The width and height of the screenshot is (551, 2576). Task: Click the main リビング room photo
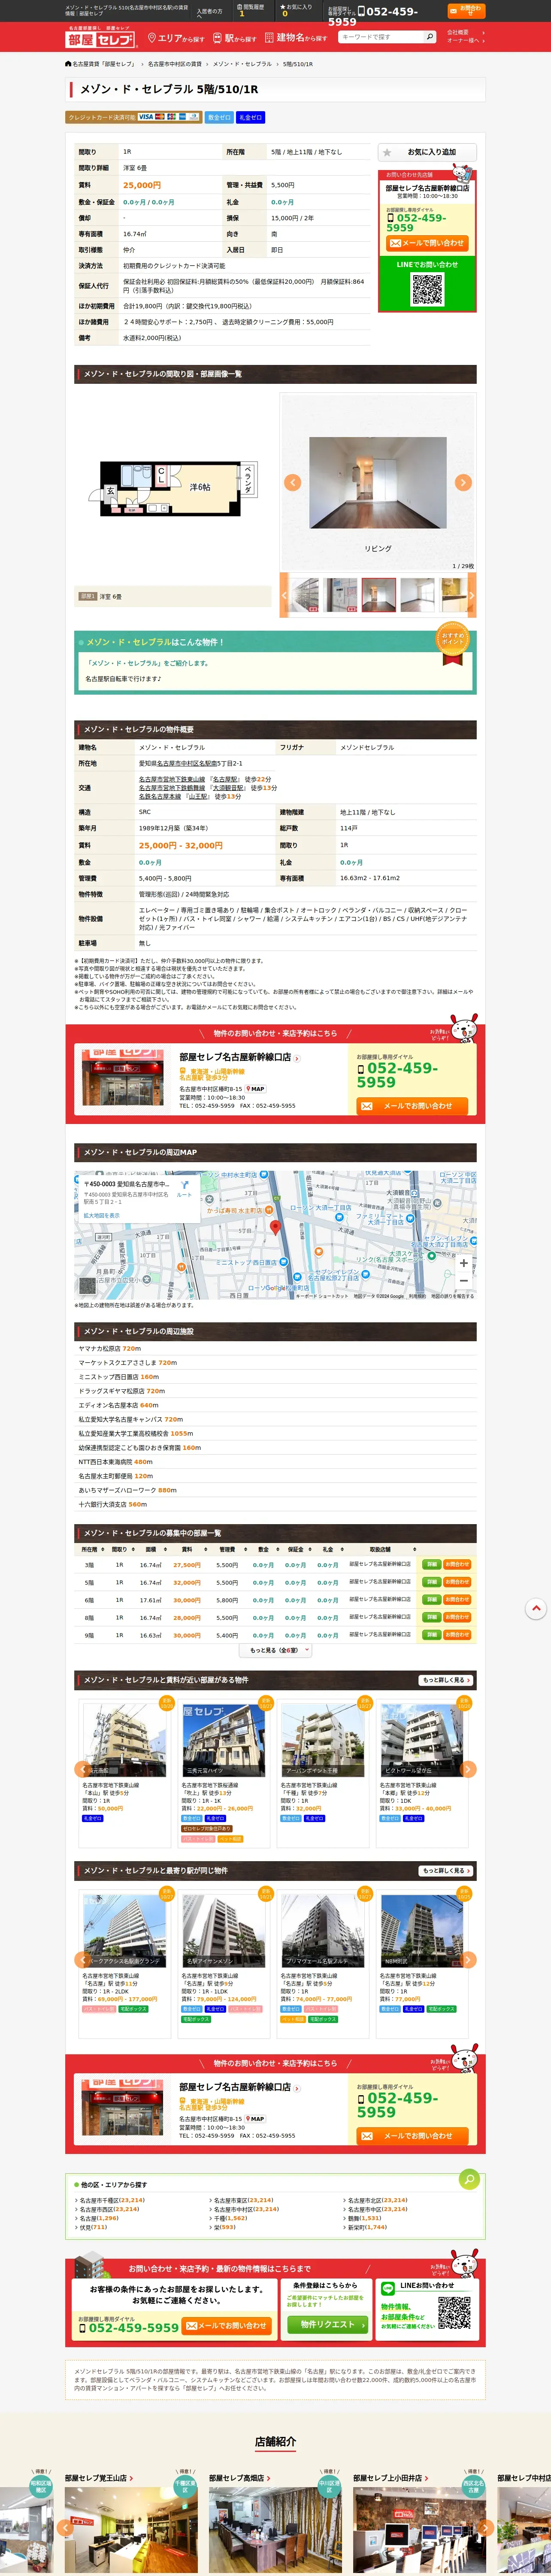coord(377,483)
